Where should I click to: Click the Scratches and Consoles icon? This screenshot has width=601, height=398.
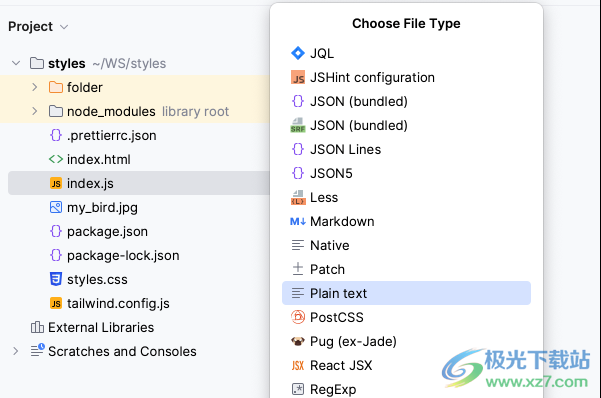(38, 350)
